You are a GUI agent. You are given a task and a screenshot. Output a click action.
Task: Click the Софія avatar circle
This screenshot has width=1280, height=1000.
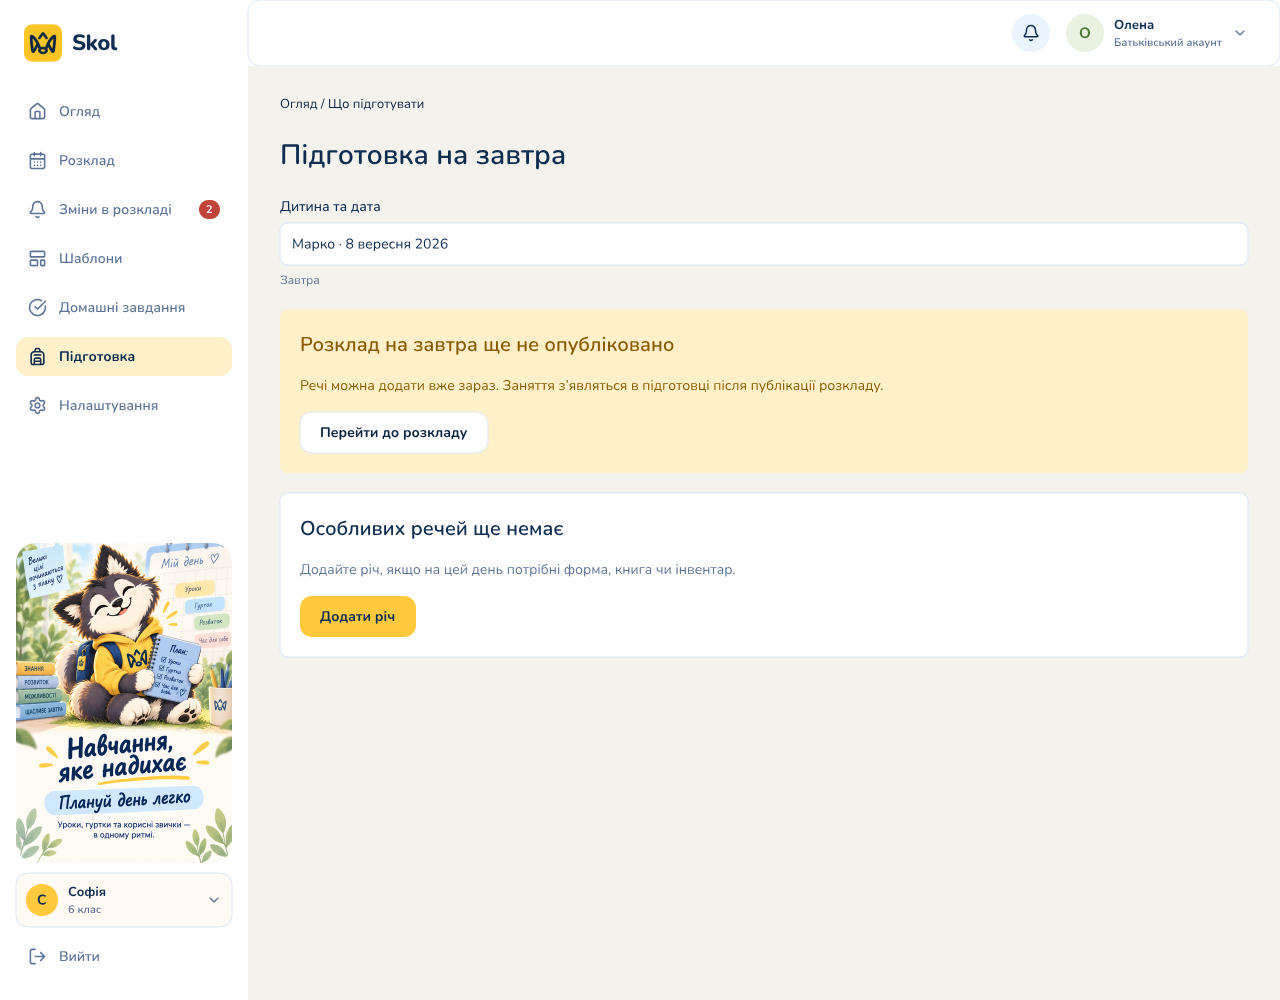[x=42, y=900]
